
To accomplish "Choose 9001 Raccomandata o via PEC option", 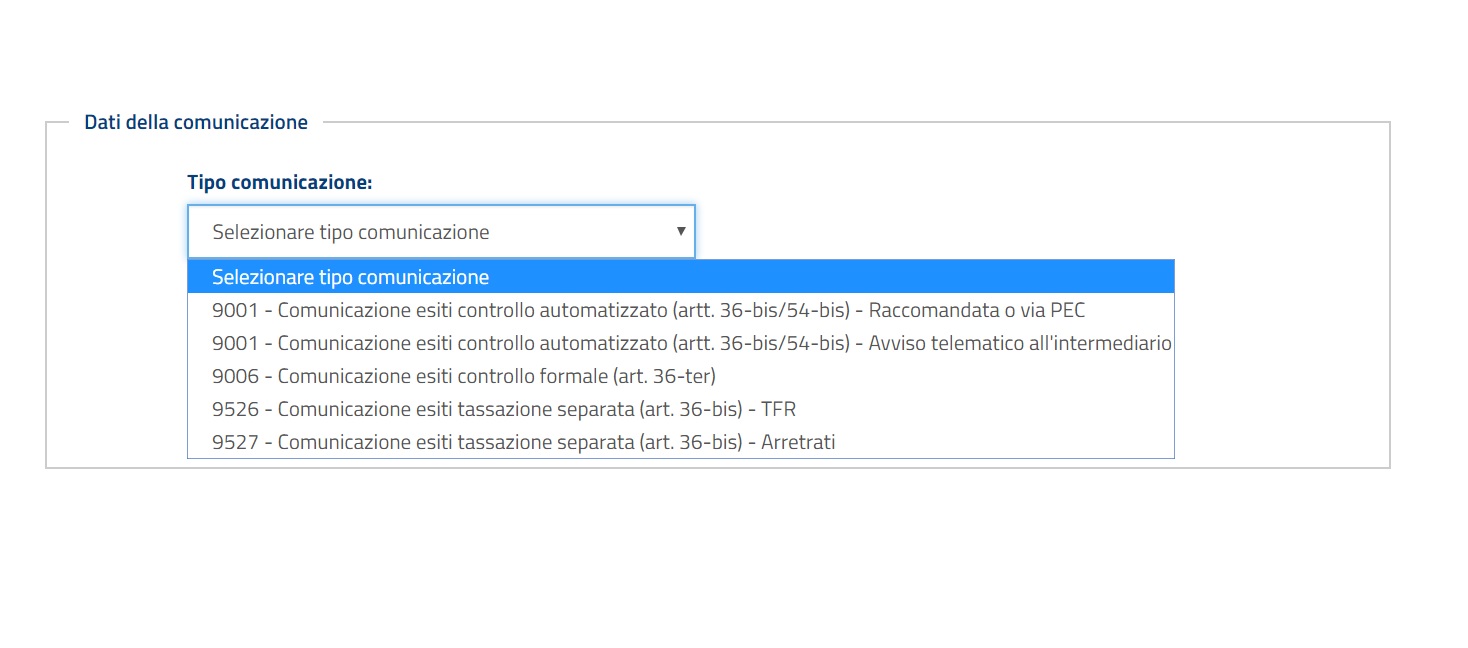I will pos(680,310).
